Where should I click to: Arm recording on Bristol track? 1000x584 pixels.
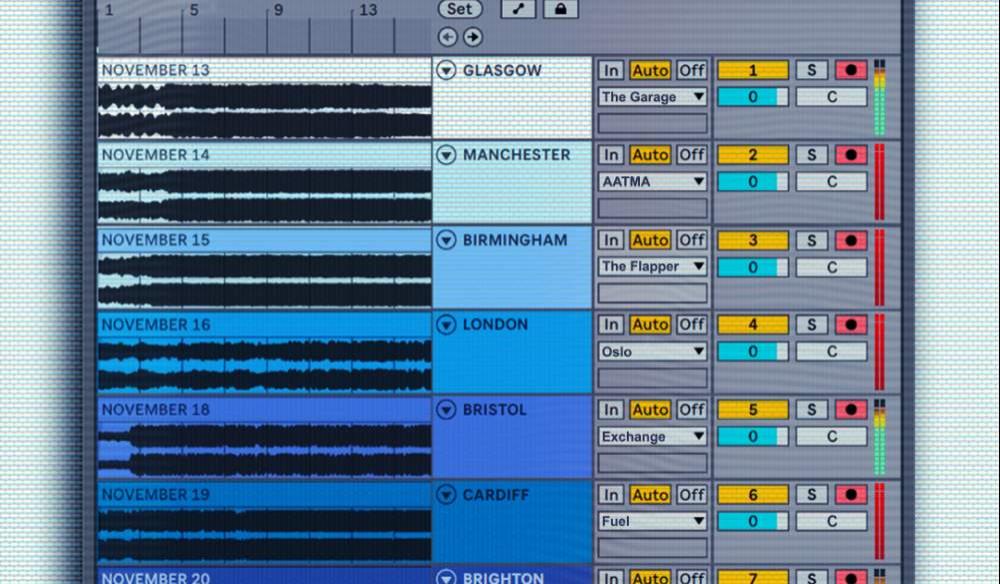click(851, 409)
